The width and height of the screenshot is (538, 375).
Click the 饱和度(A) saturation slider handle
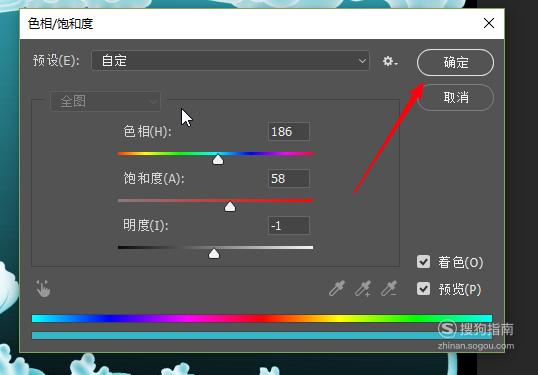coord(230,207)
